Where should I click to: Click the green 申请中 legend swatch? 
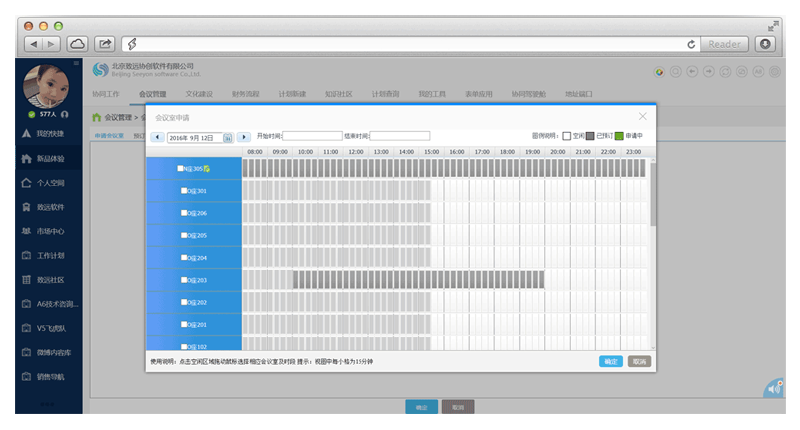point(619,136)
